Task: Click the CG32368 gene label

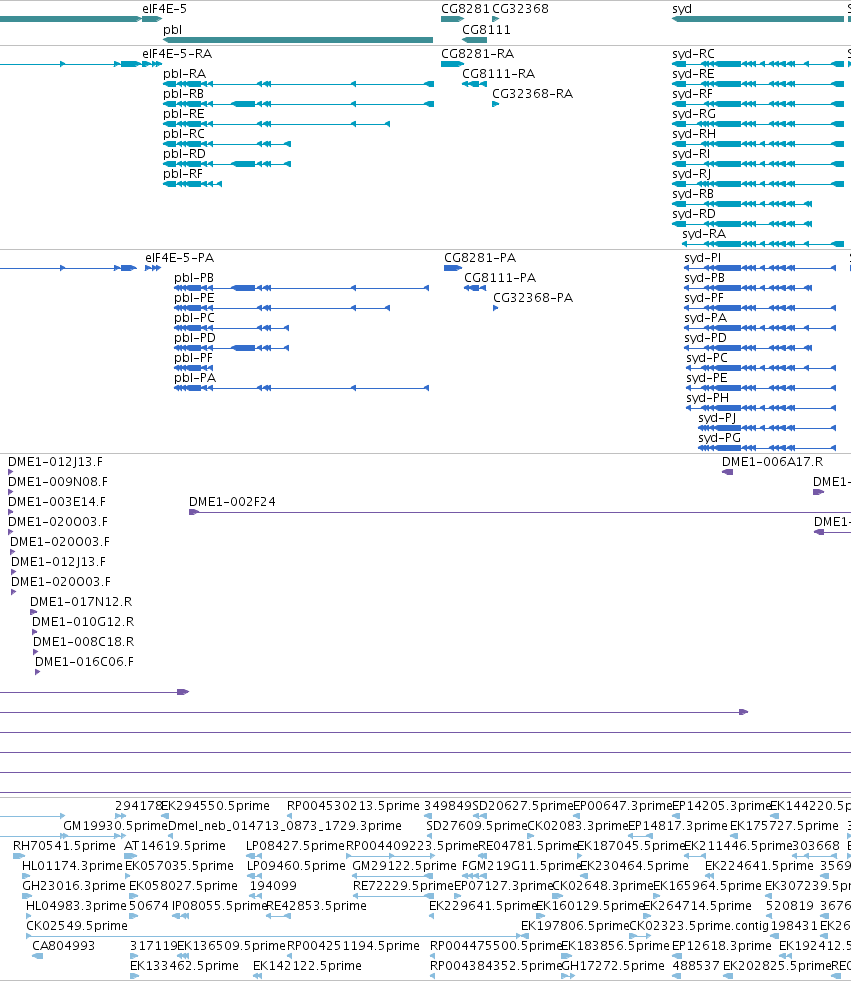Action: tap(520, 9)
